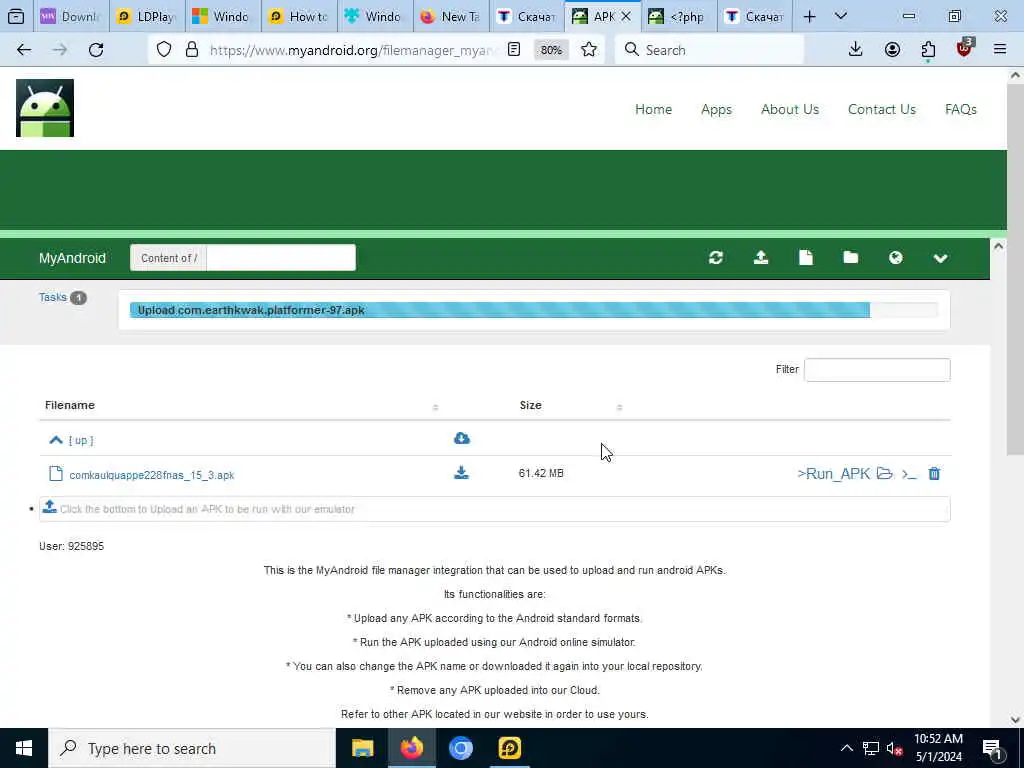The image size is (1024, 768).
Task: Switch to the How to tab
Action: coord(299,16)
